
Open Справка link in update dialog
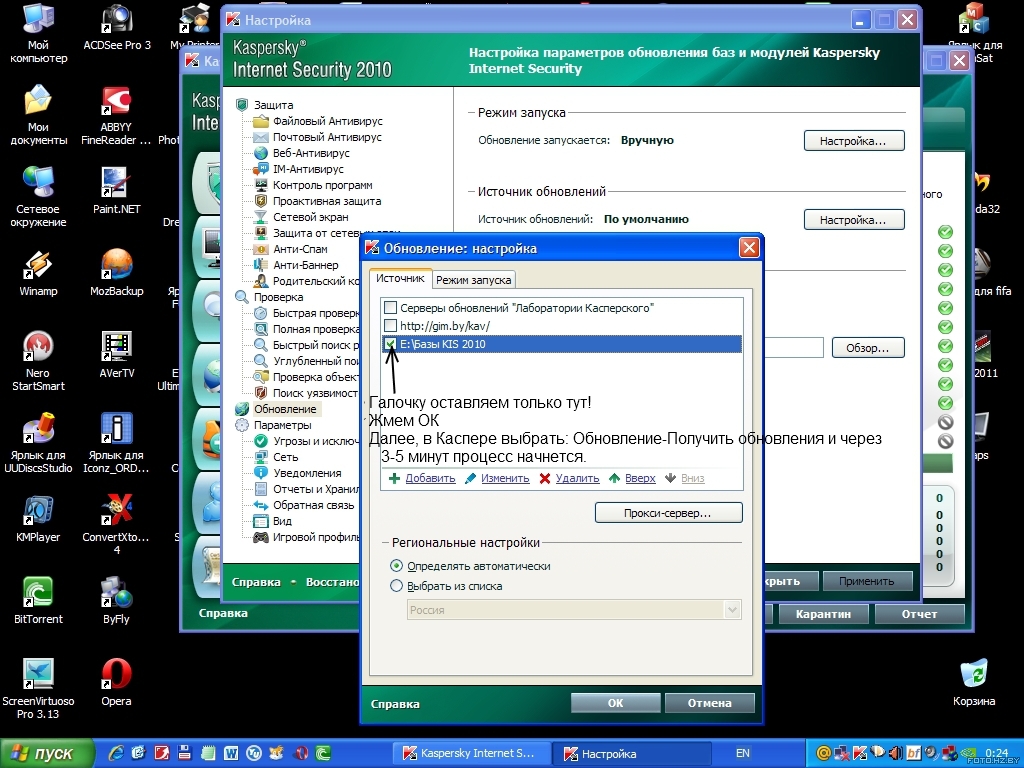click(x=395, y=704)
